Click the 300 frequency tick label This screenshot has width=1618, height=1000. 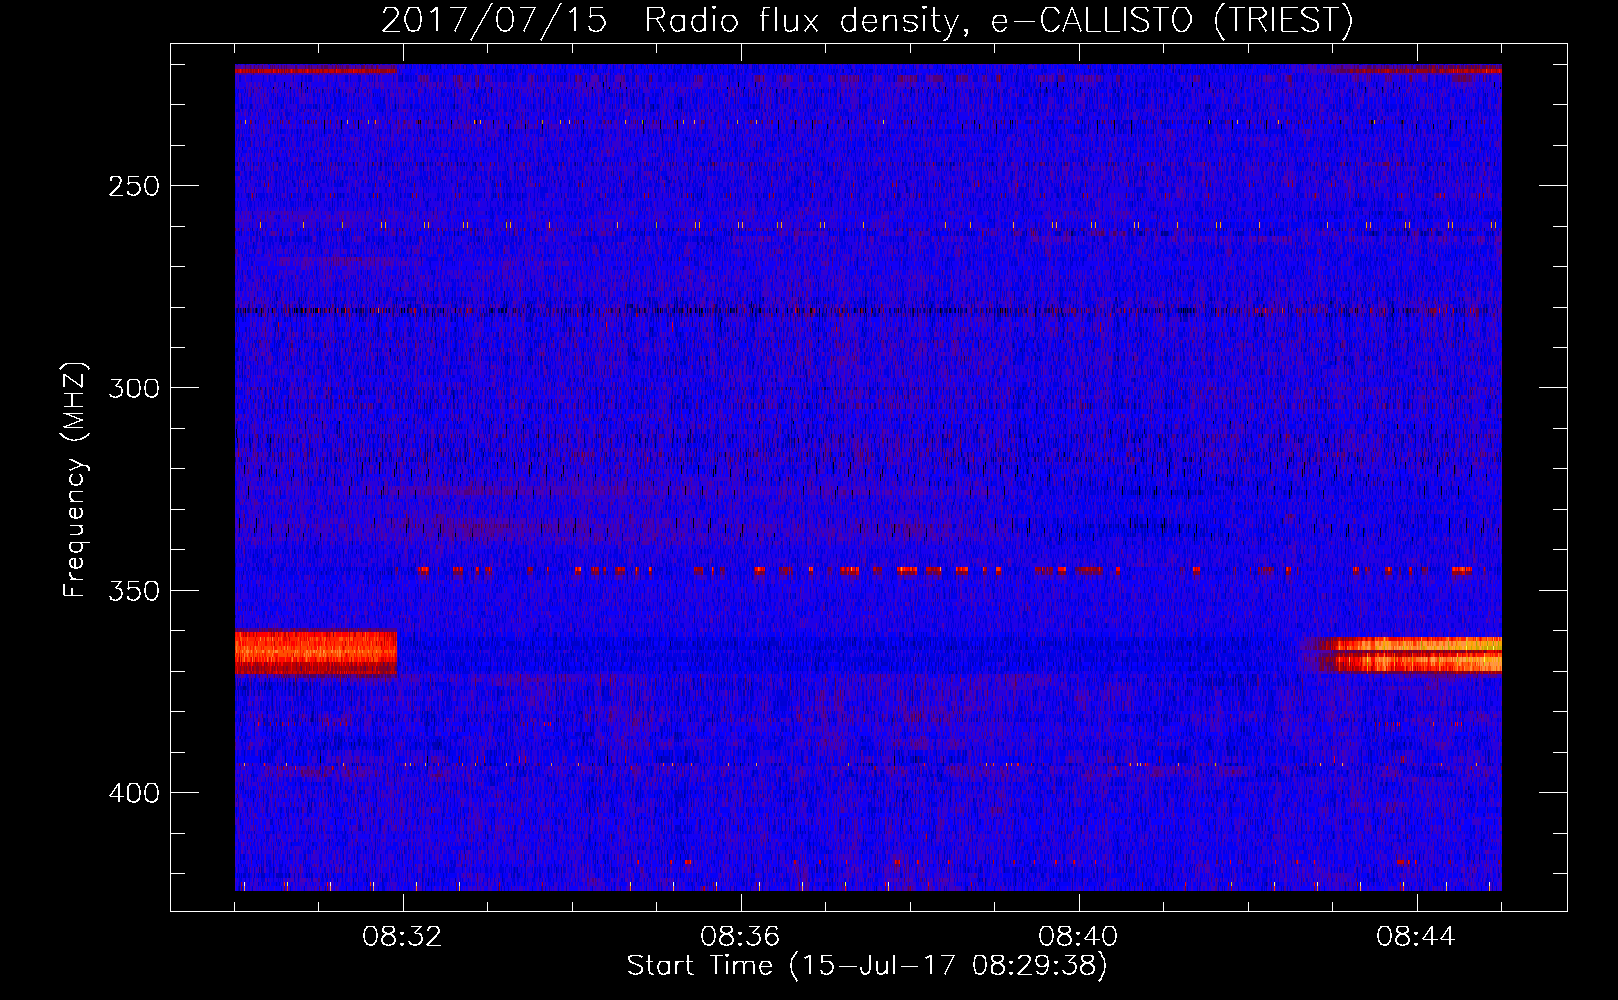[134, 388]
